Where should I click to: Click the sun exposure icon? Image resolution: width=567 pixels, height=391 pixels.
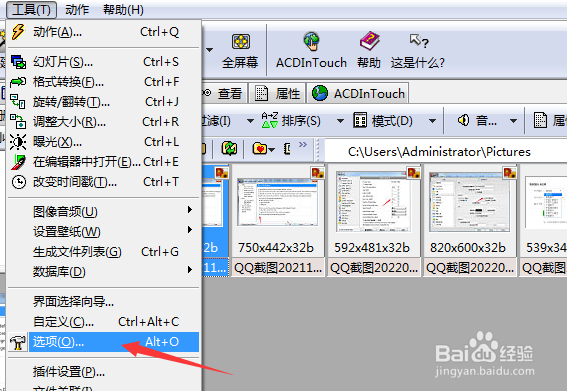(x=18, y=142)
